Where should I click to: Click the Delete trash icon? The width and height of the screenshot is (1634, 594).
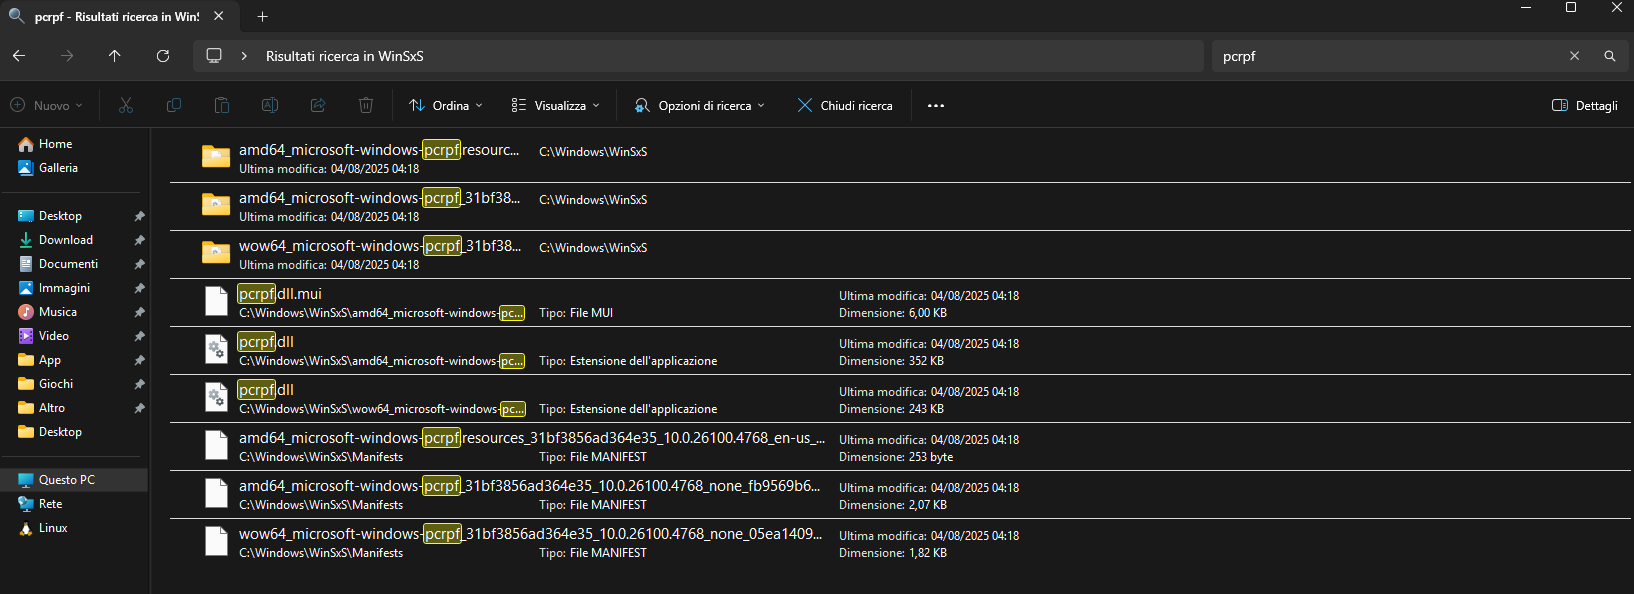366,105
